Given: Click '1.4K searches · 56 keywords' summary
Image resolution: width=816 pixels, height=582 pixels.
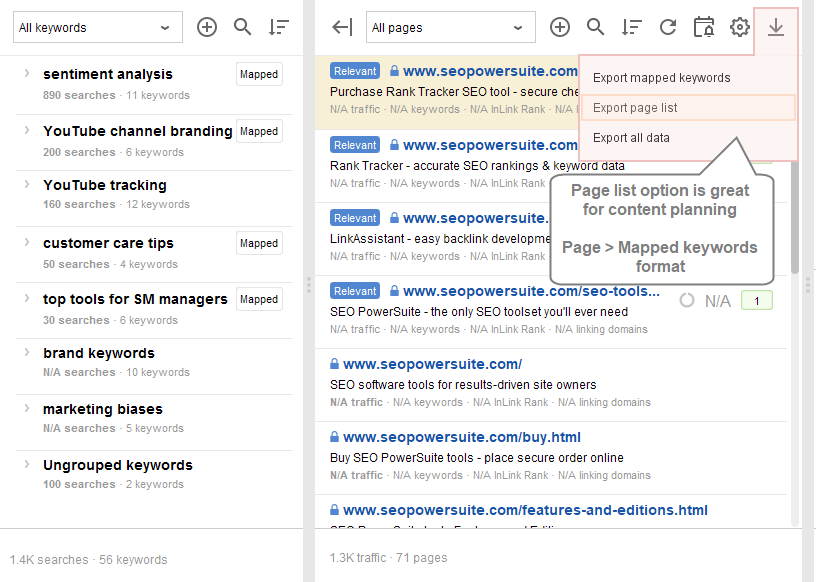Looking at the screenshot, I should pyautogui.click(x=88, y=560).
